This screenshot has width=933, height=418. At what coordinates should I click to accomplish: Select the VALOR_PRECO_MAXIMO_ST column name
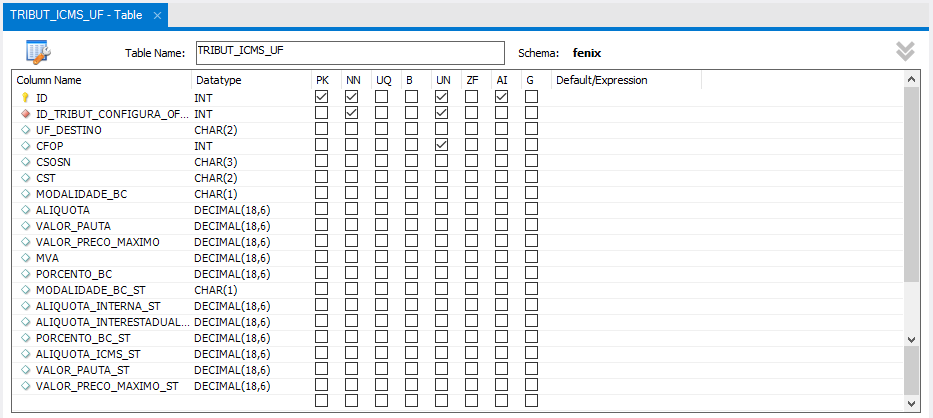[x=107, y=386]
